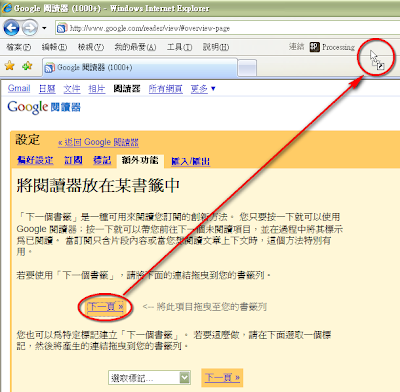Click the Favorites Center star icon

(10, 66)
